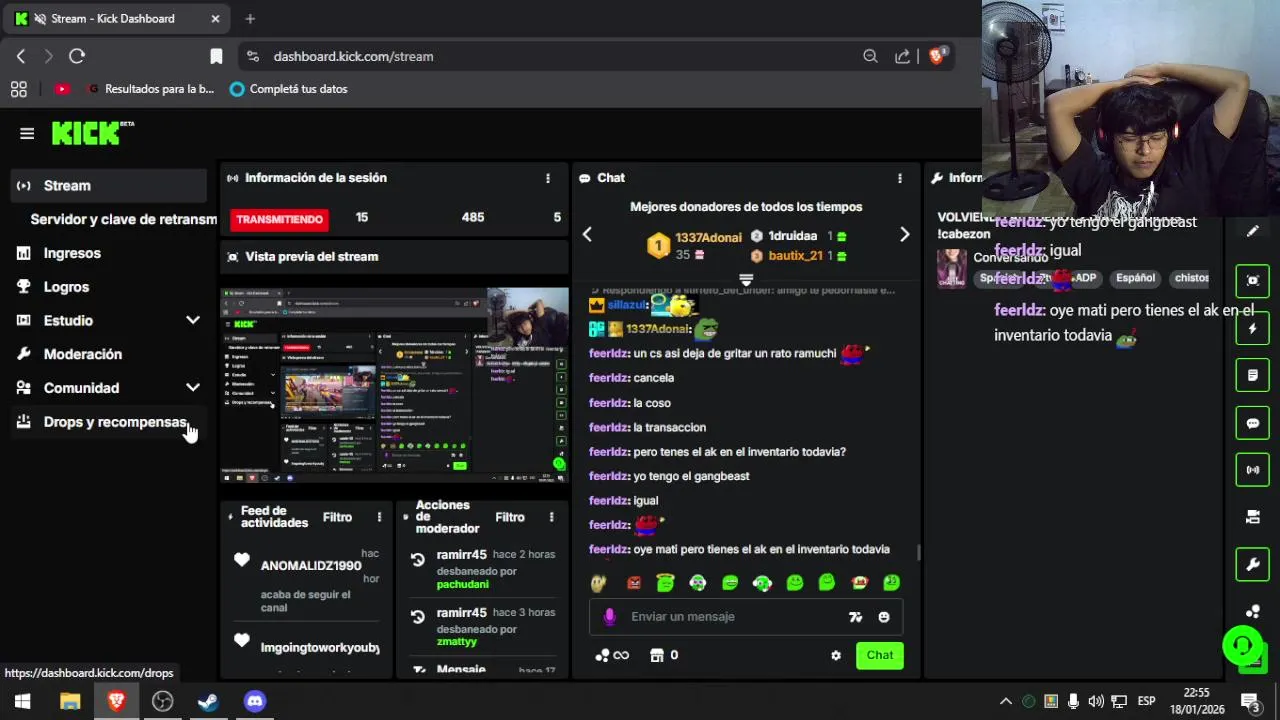The height and width of the screenshot is (720, 1280).
Task: Open Información de la sesión options menu
Action: coord(547,178)
